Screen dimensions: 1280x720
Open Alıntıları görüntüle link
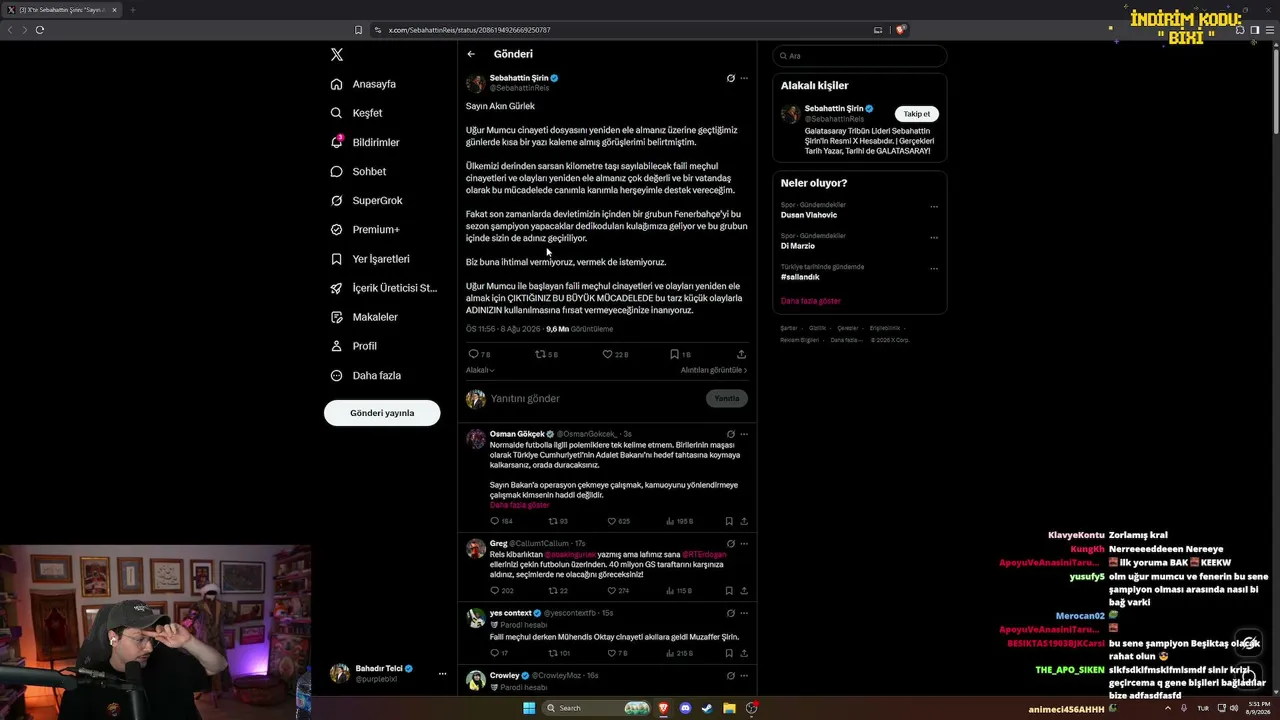pyautogui.click(x=714, y=370)
